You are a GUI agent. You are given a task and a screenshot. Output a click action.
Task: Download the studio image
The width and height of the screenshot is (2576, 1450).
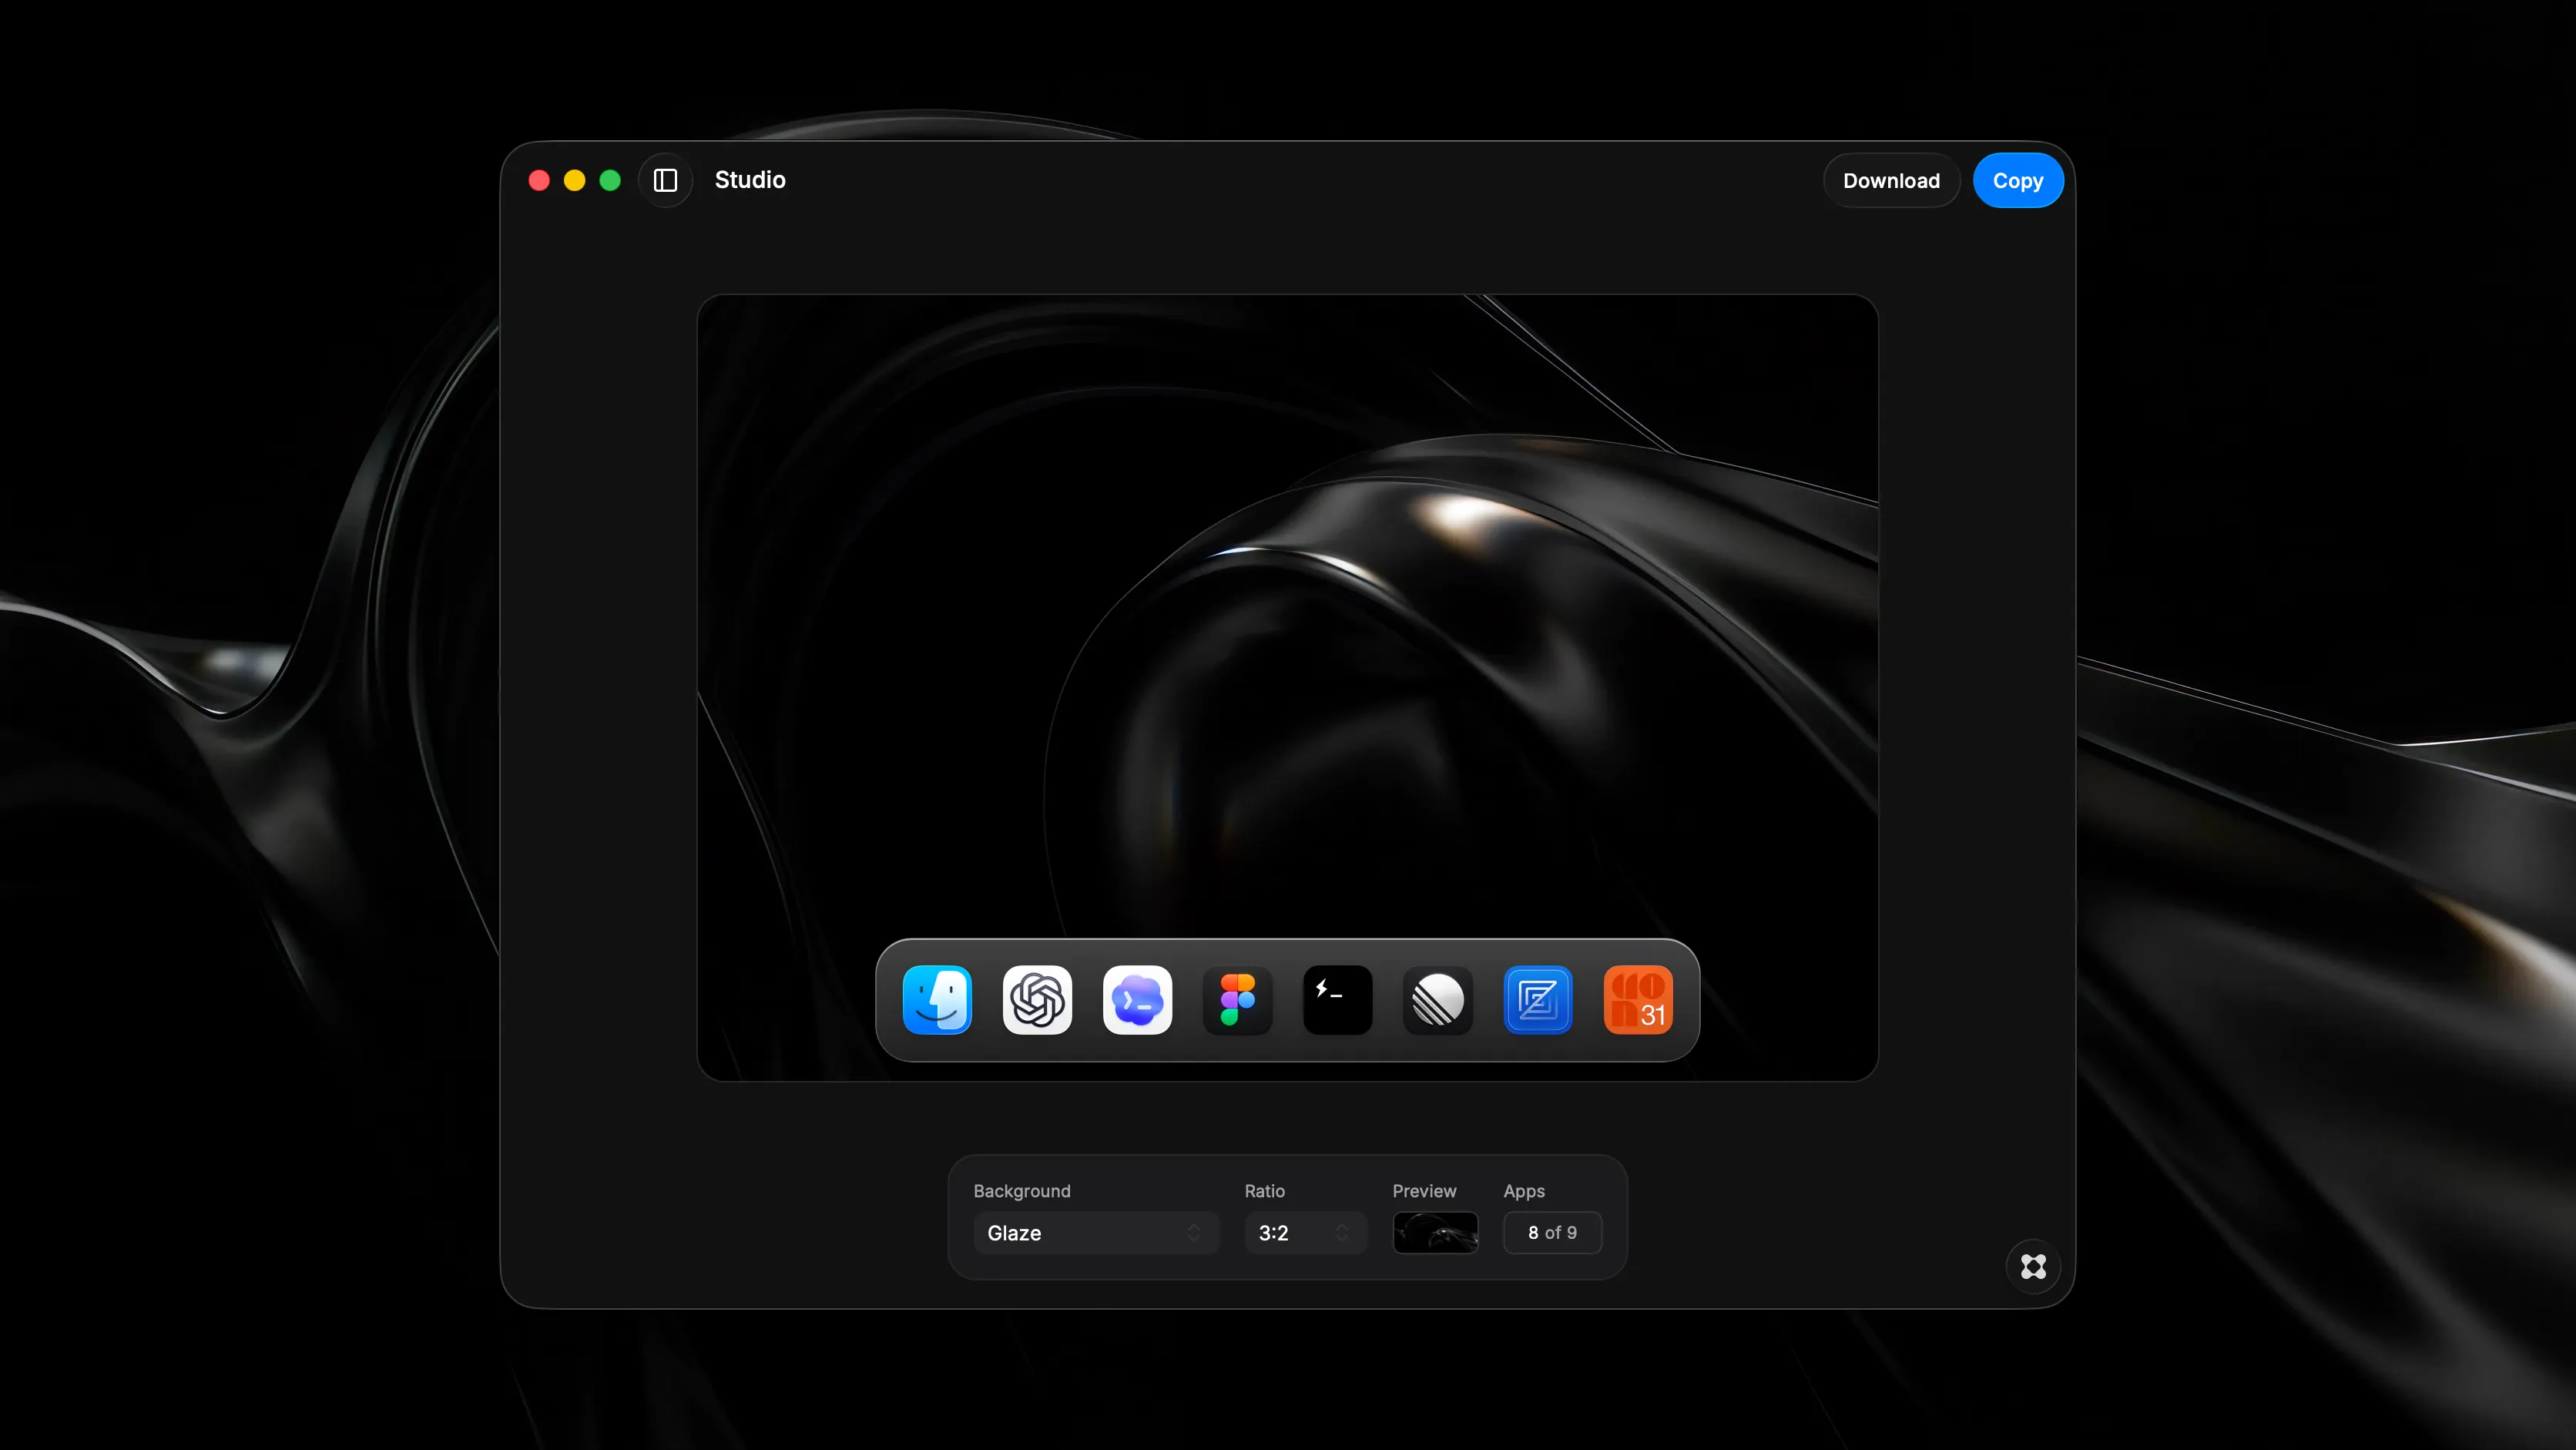[1891, 180]
